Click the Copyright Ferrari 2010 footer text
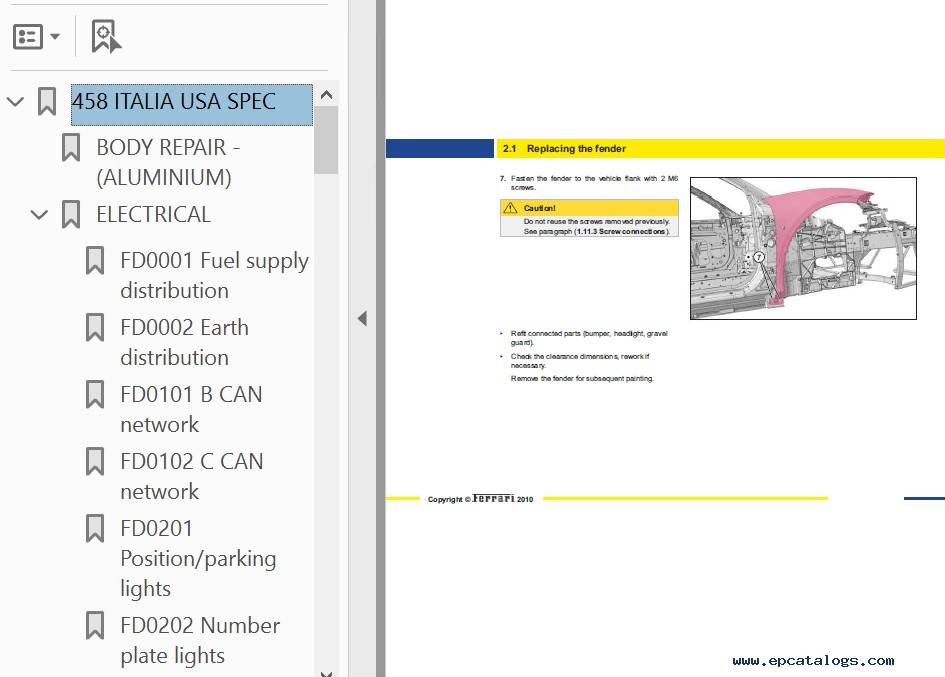The width and height of the screenshot is (945, 677). click(480, 499)
